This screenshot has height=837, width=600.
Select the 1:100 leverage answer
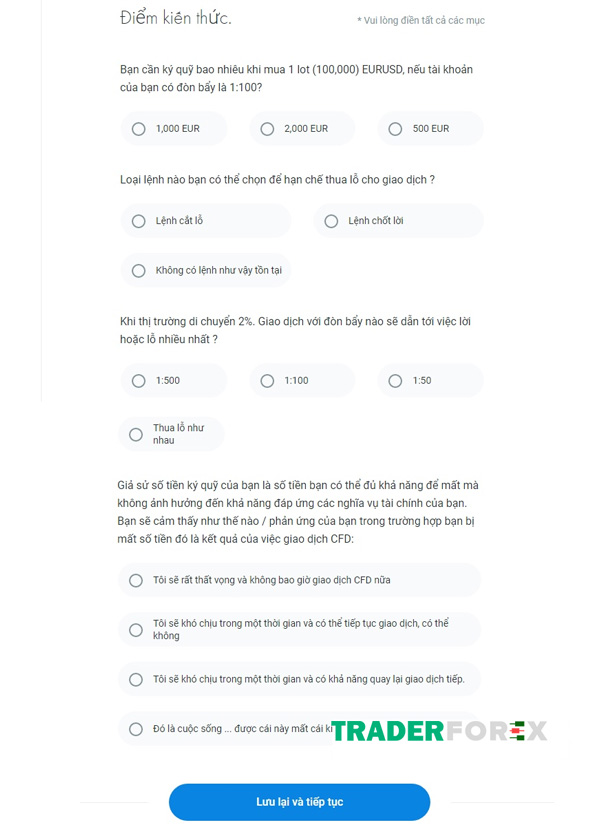click(302, 381)
